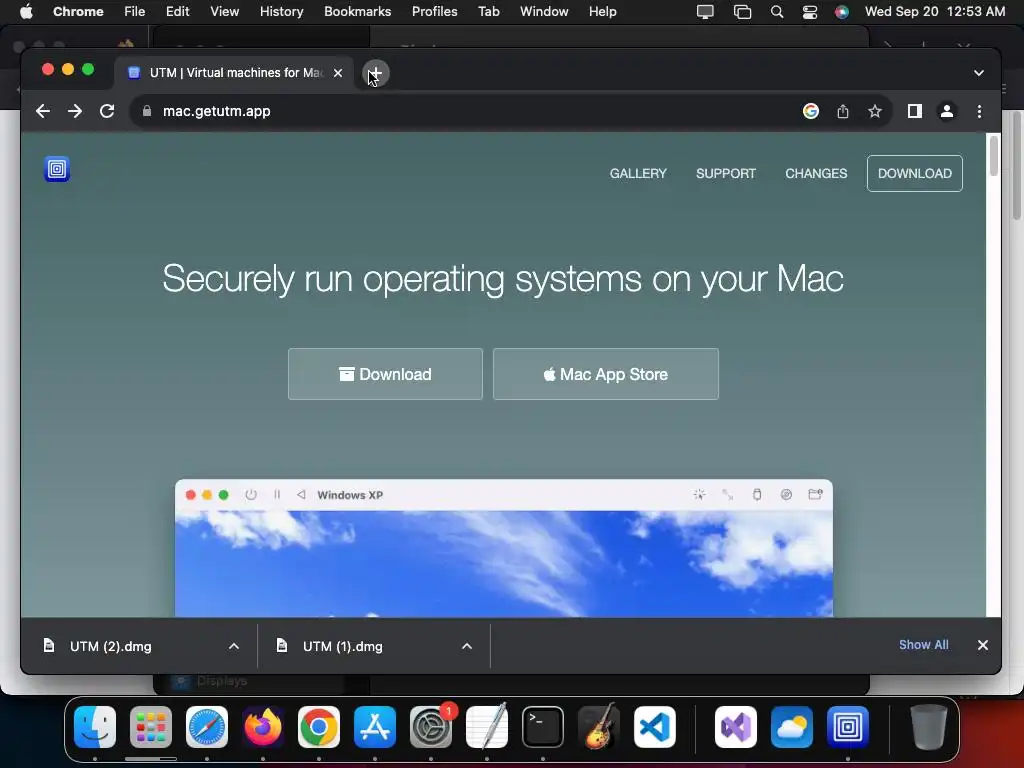Open Mac App Store button
This screenshot has width=1024, height=768.
click(x=605, y=374)
